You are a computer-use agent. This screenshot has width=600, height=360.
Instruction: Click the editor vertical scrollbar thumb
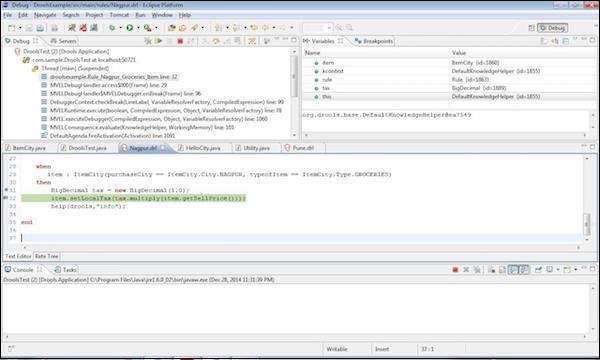(587, 225)
